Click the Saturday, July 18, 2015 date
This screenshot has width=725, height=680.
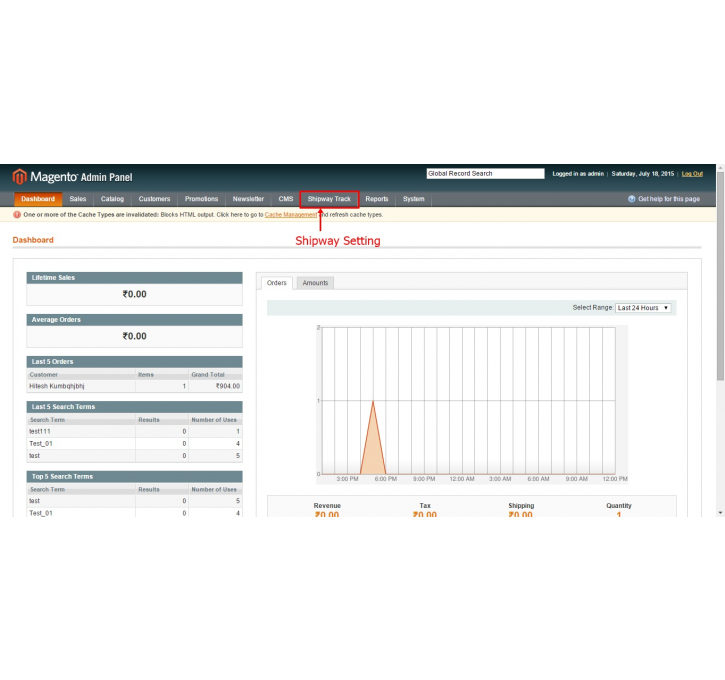(643, 174)
